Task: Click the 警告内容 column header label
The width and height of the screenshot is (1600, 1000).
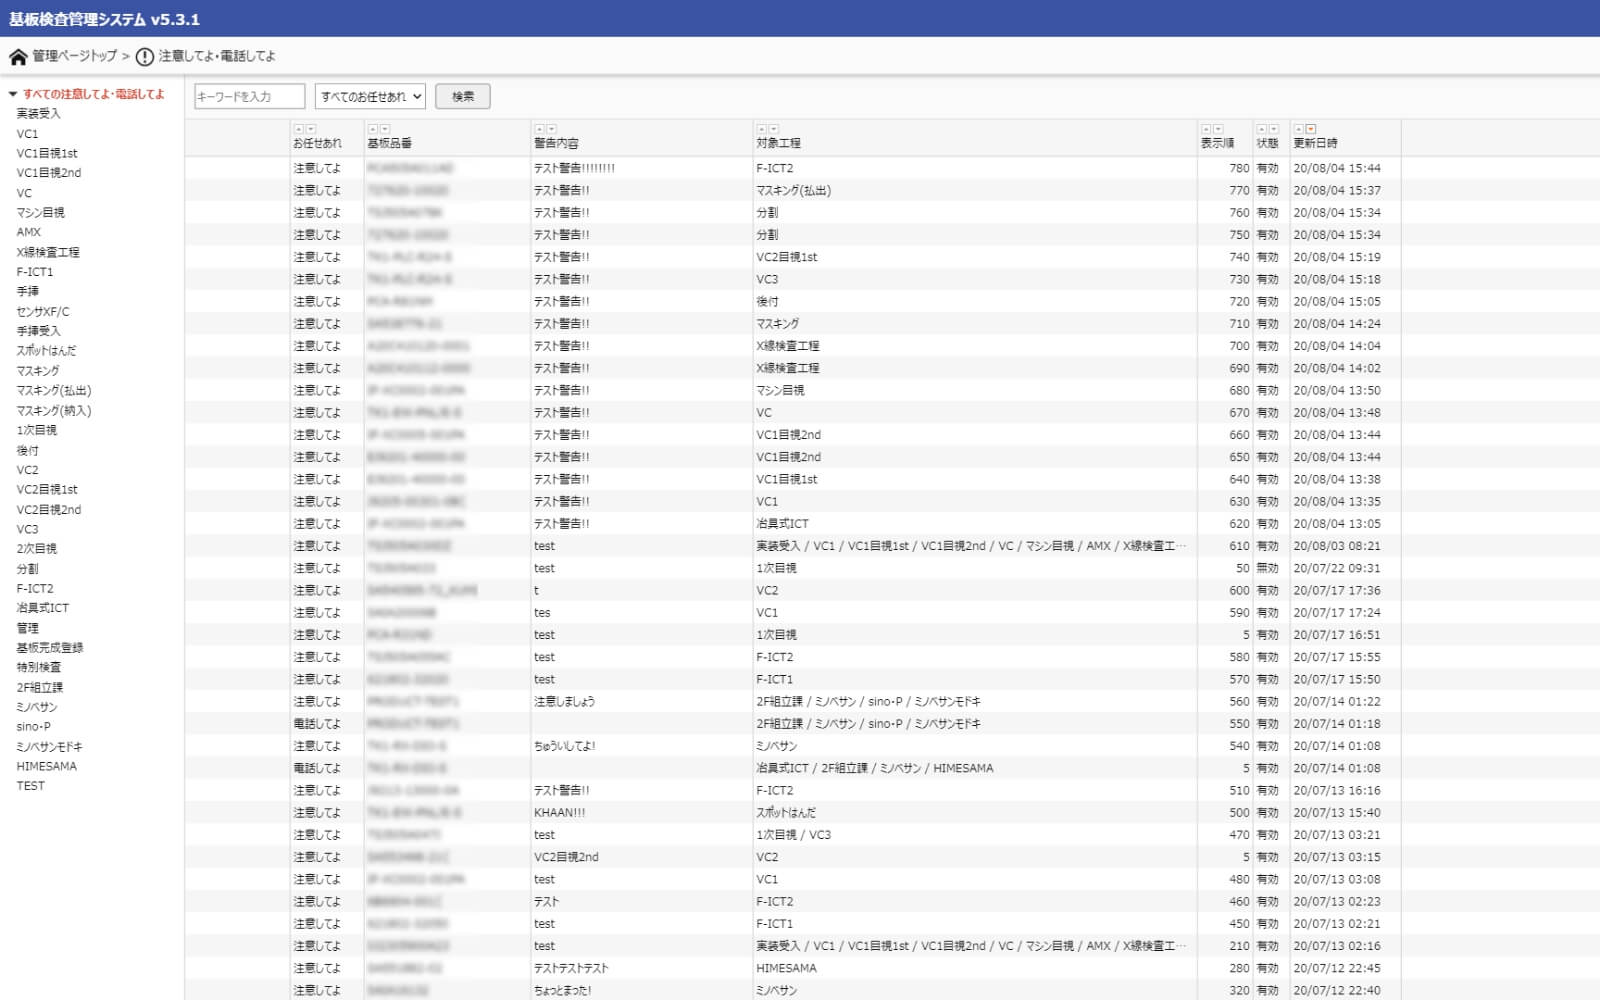Action: tap(556, 143)
